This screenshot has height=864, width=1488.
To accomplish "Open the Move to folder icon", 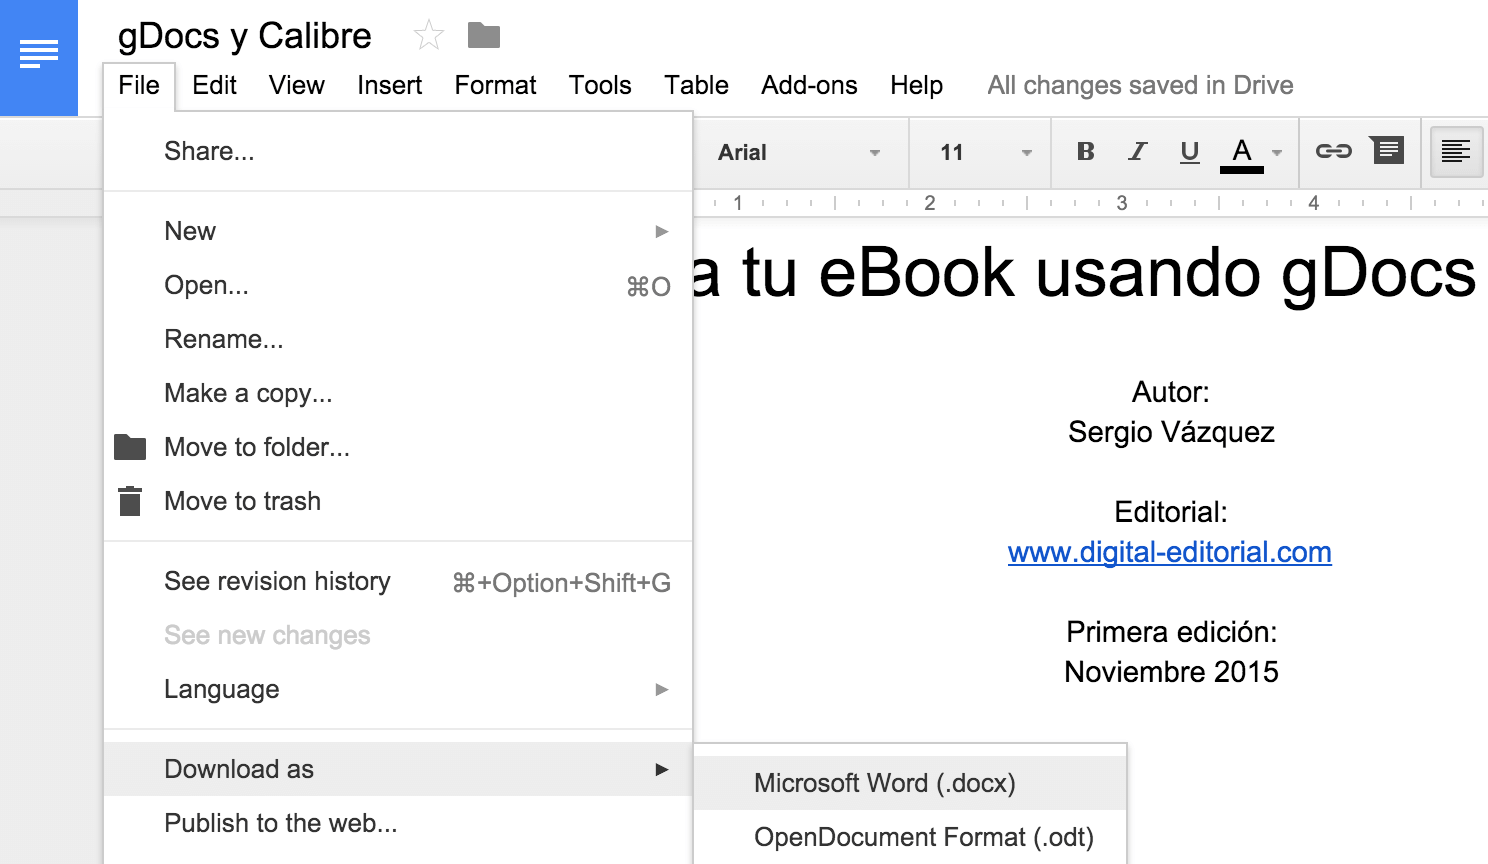I will (x=130, y=447).
